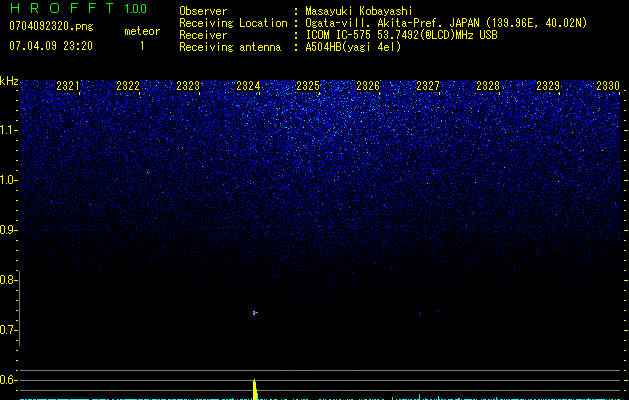This screenshot has width=629, height=400.
Task: Click the faint echo spot before 2327
Action: [419, 314]
